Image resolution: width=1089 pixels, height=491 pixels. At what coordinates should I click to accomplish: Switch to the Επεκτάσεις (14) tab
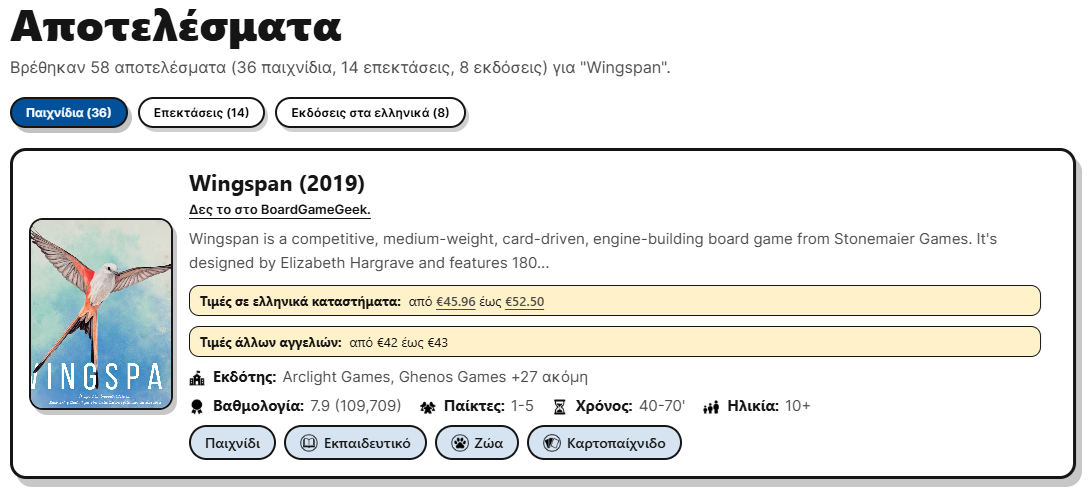pos(201,113)
